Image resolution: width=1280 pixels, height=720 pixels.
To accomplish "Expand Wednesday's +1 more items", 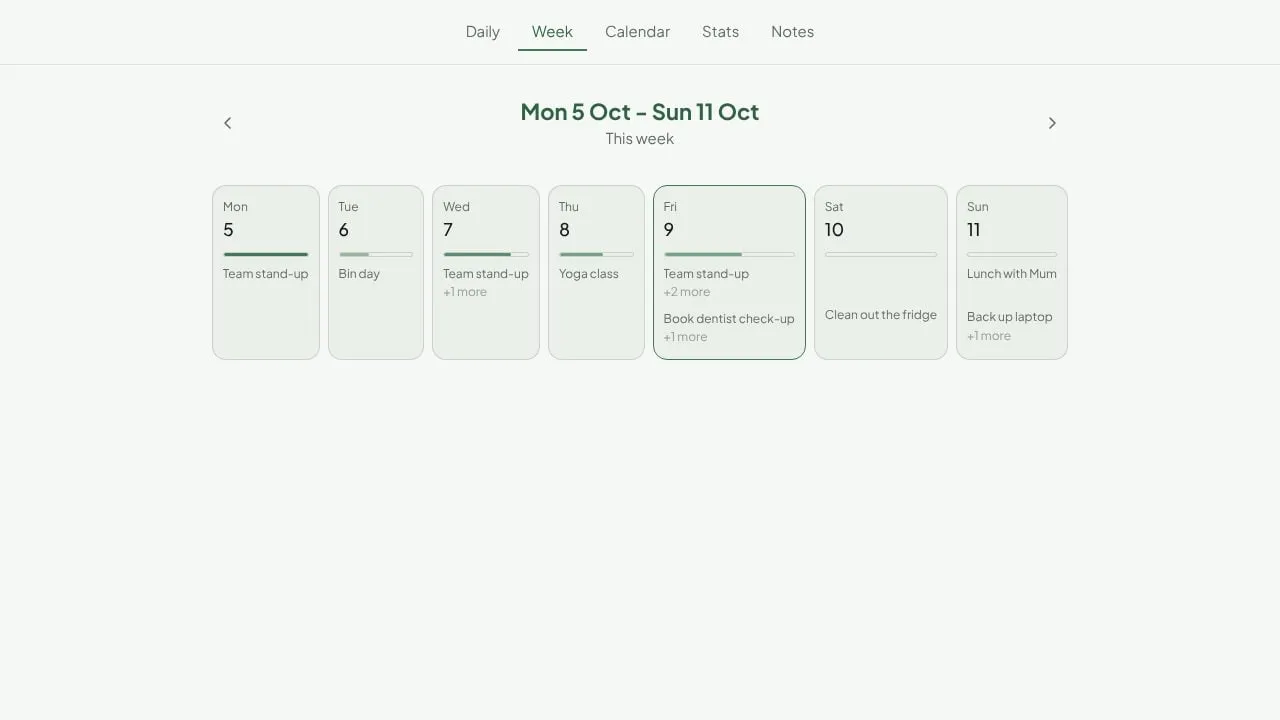I will pos(465,292).
